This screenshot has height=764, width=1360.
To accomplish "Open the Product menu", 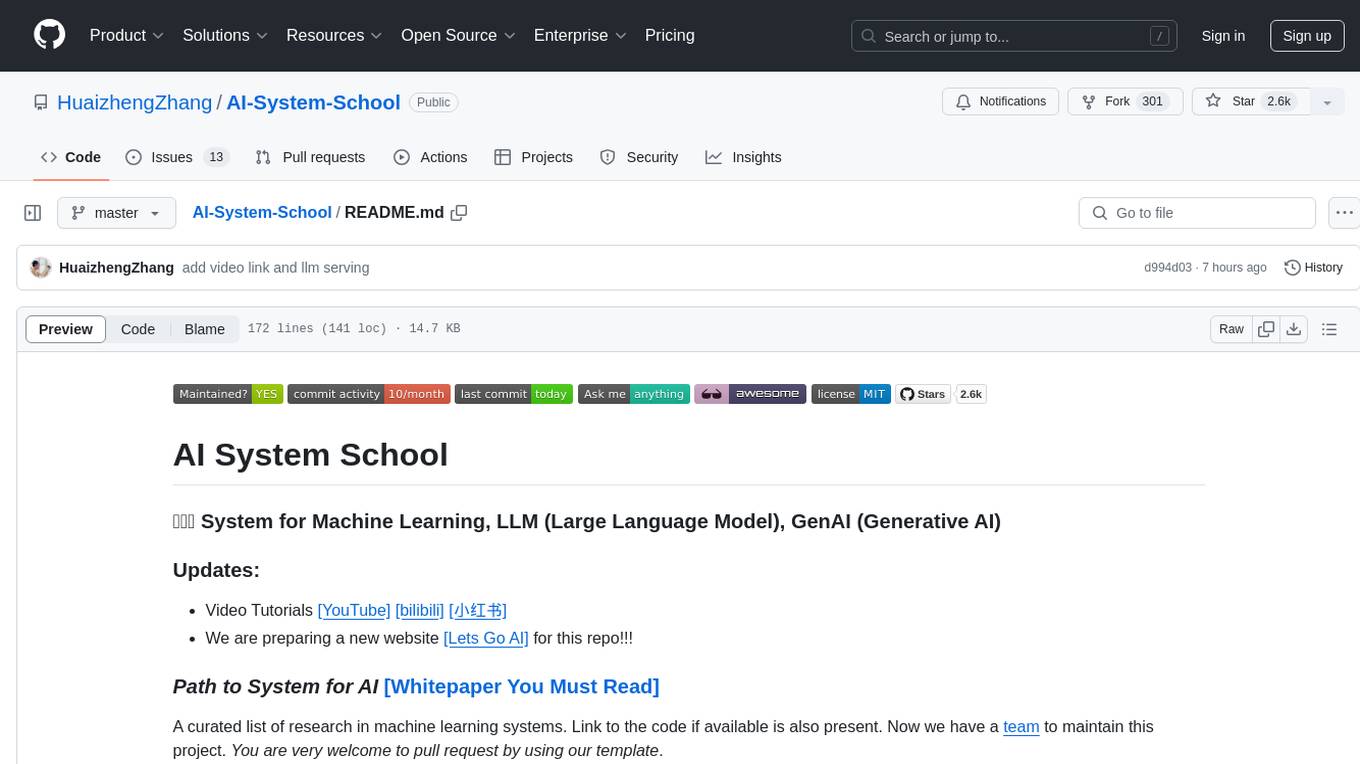I will [127, 35].
